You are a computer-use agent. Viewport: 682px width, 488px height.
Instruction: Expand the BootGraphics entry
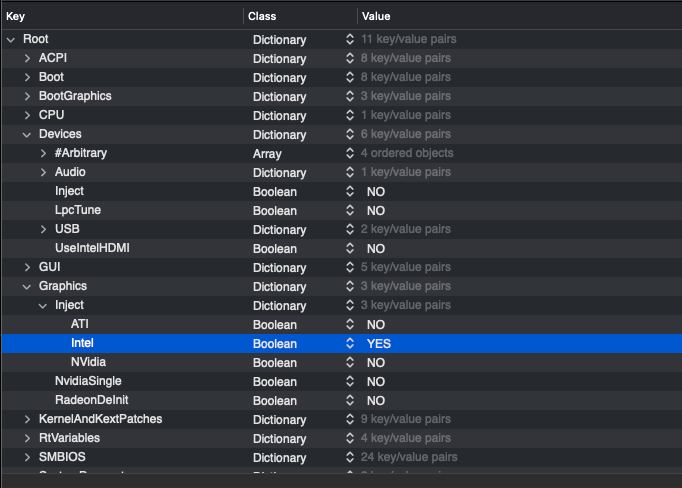pyautogui.click(x=27, y=96)
